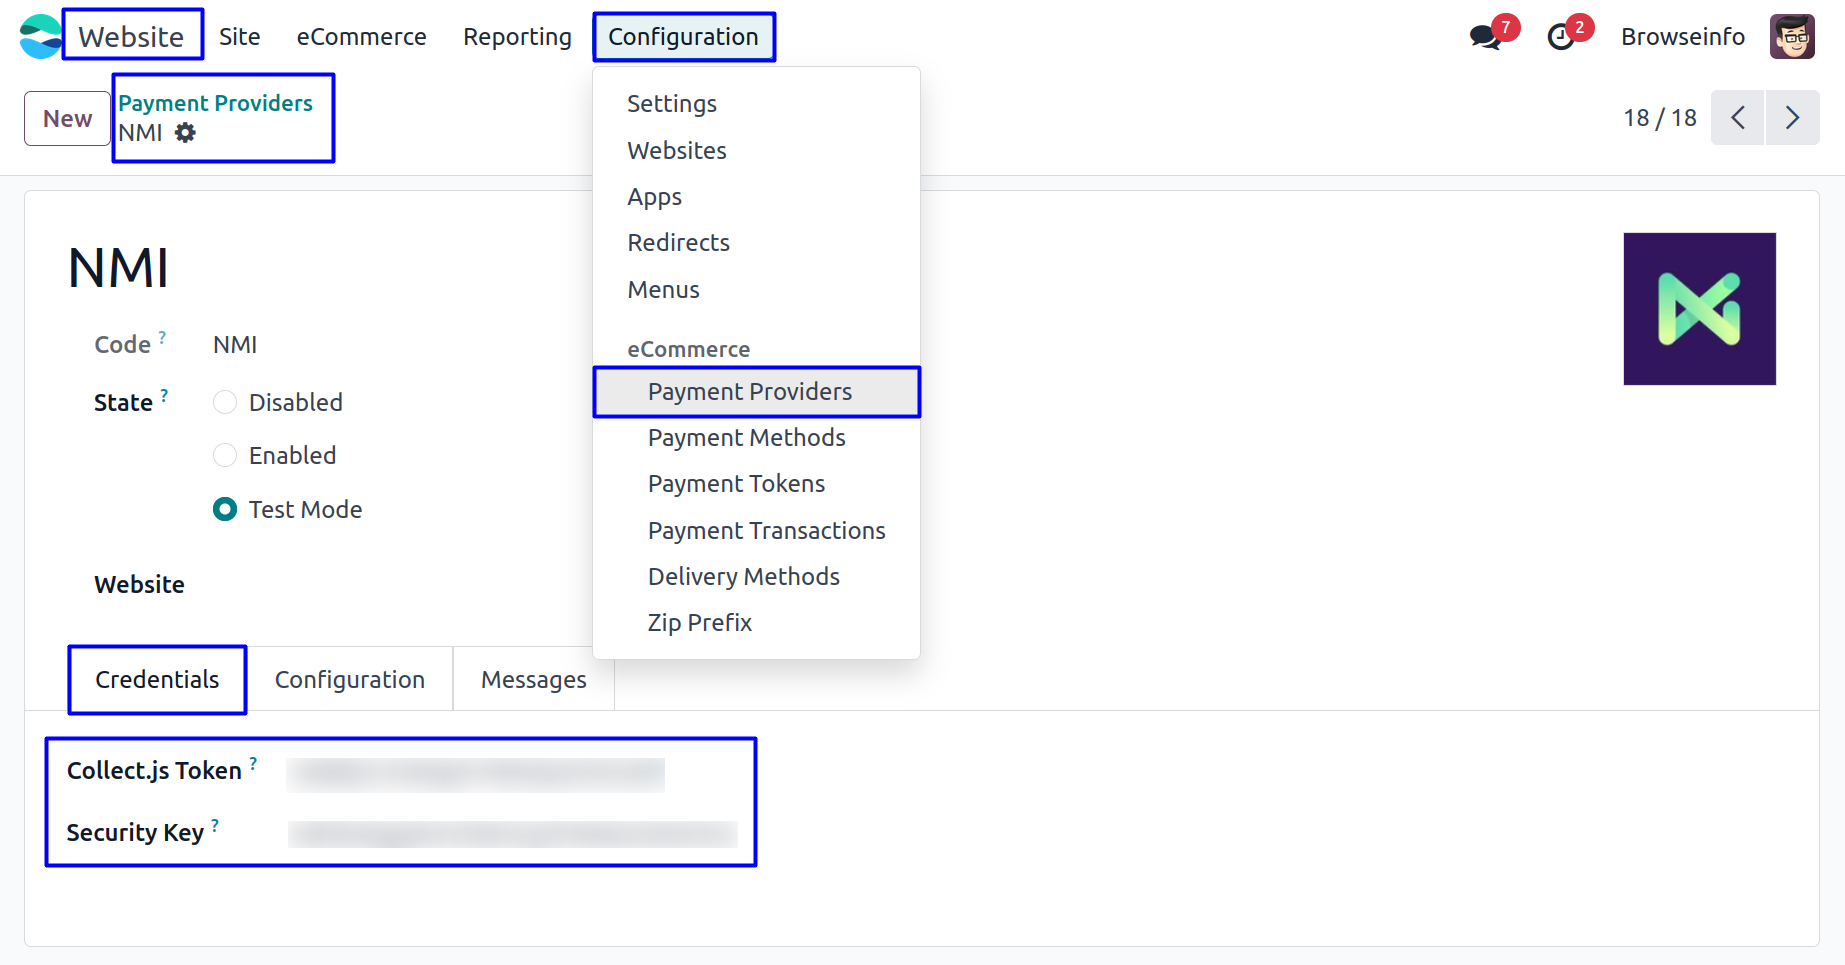Show the Collect.js Token help icon
This screenshot has height=965, width=1845.
coord(253,764)
